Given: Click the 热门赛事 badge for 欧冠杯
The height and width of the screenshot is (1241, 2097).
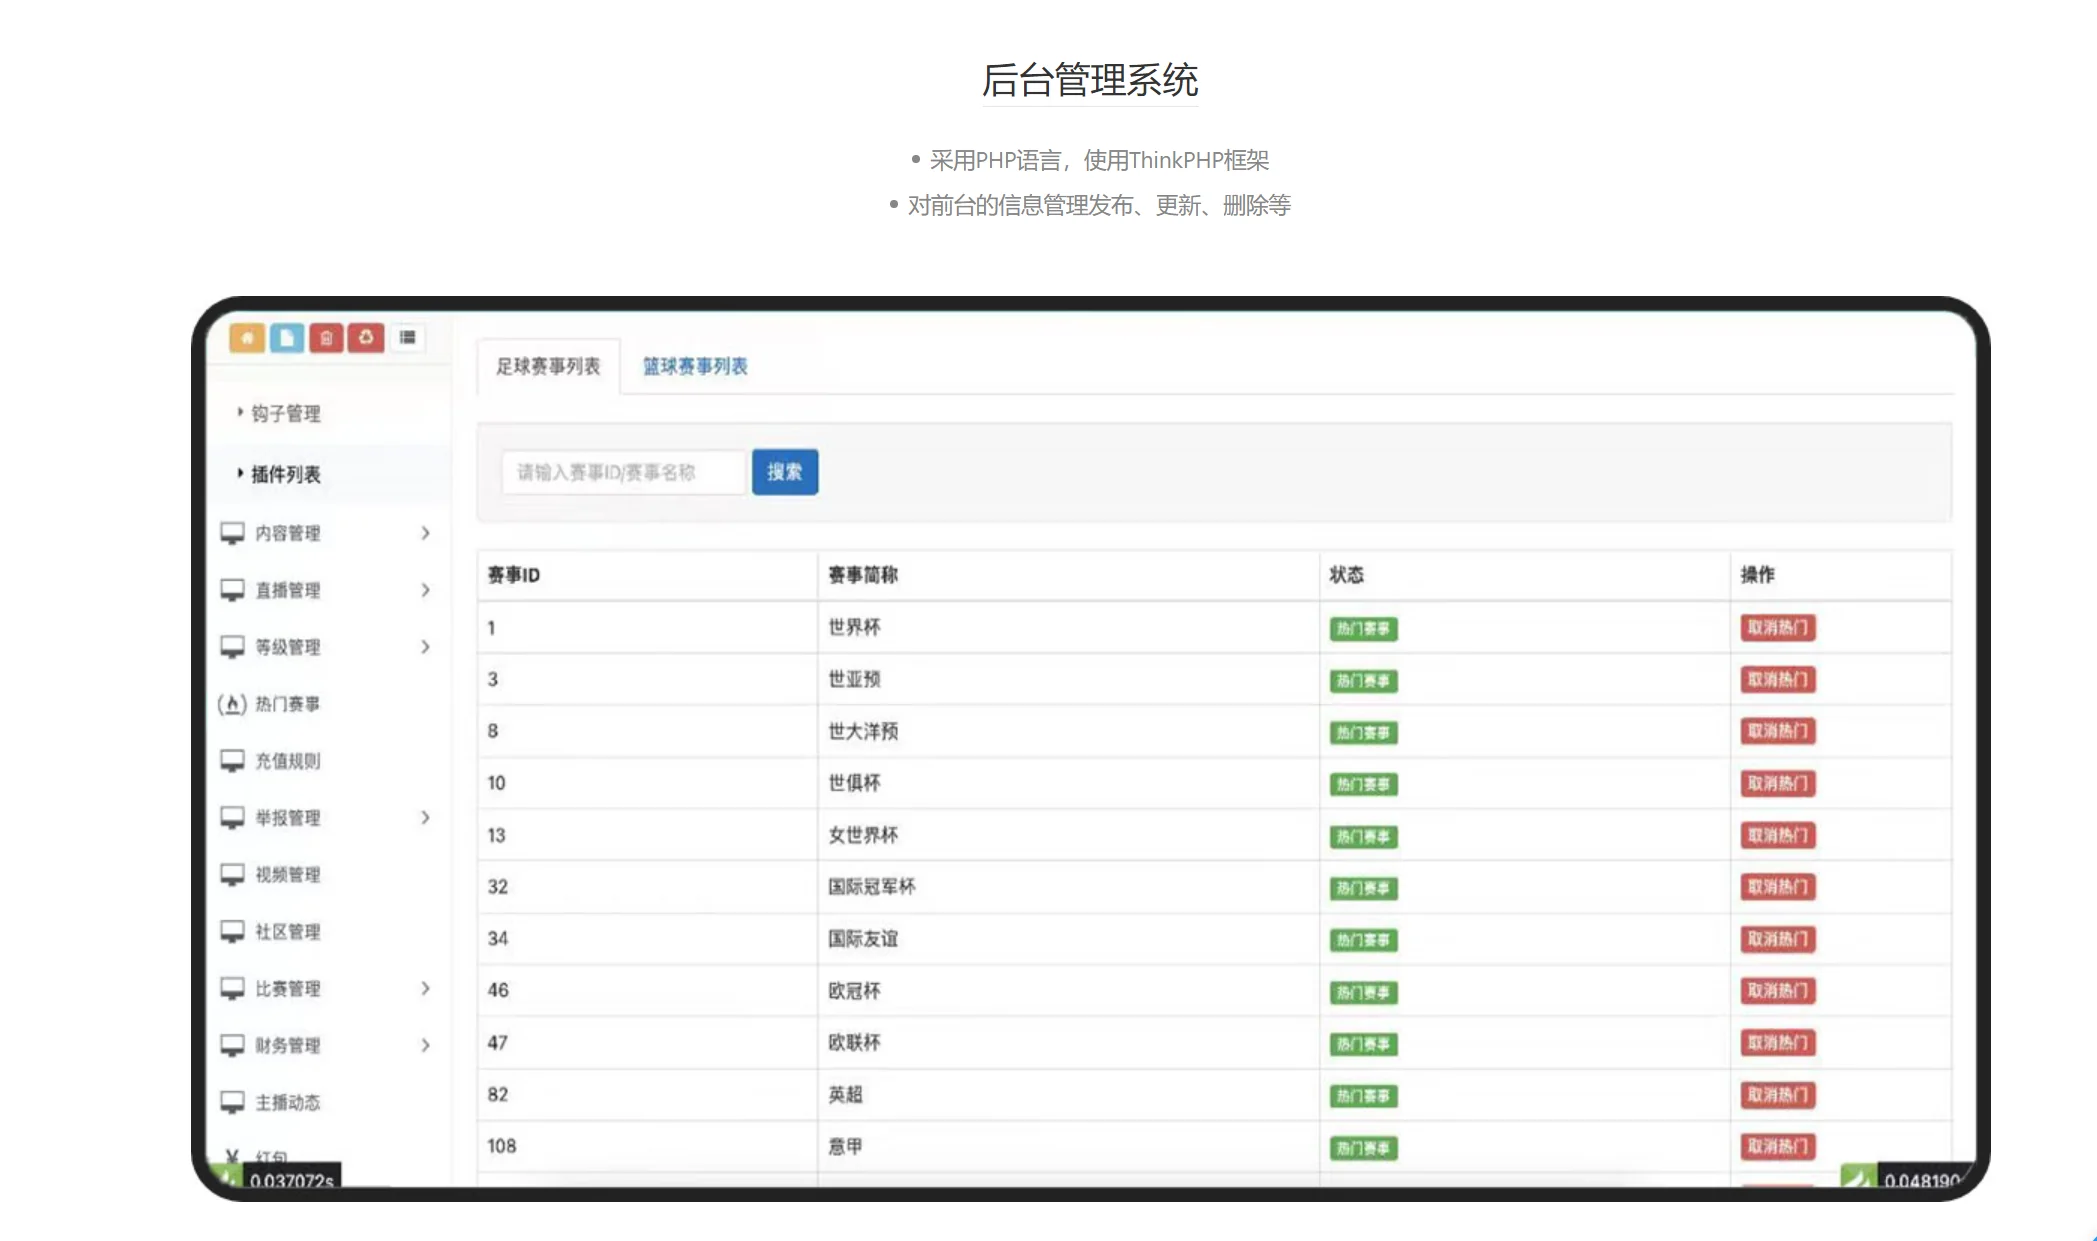Looking at the screenshot, I should [x=1363, y=992].
